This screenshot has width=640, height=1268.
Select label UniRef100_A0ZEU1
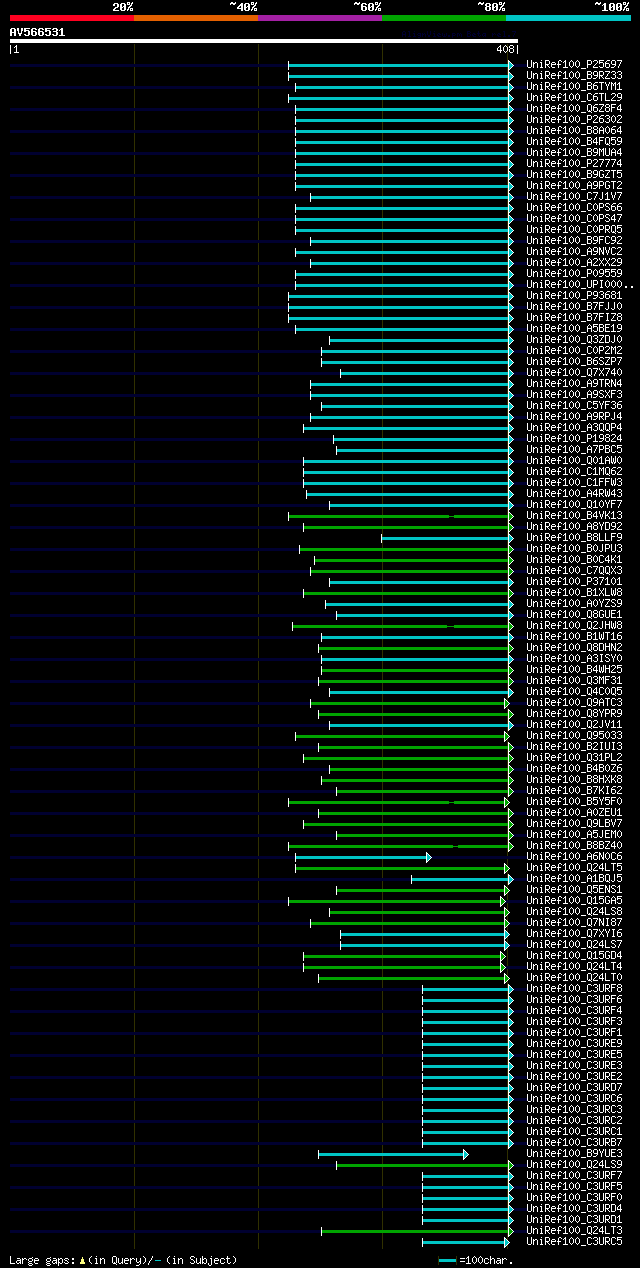(574, 812)
